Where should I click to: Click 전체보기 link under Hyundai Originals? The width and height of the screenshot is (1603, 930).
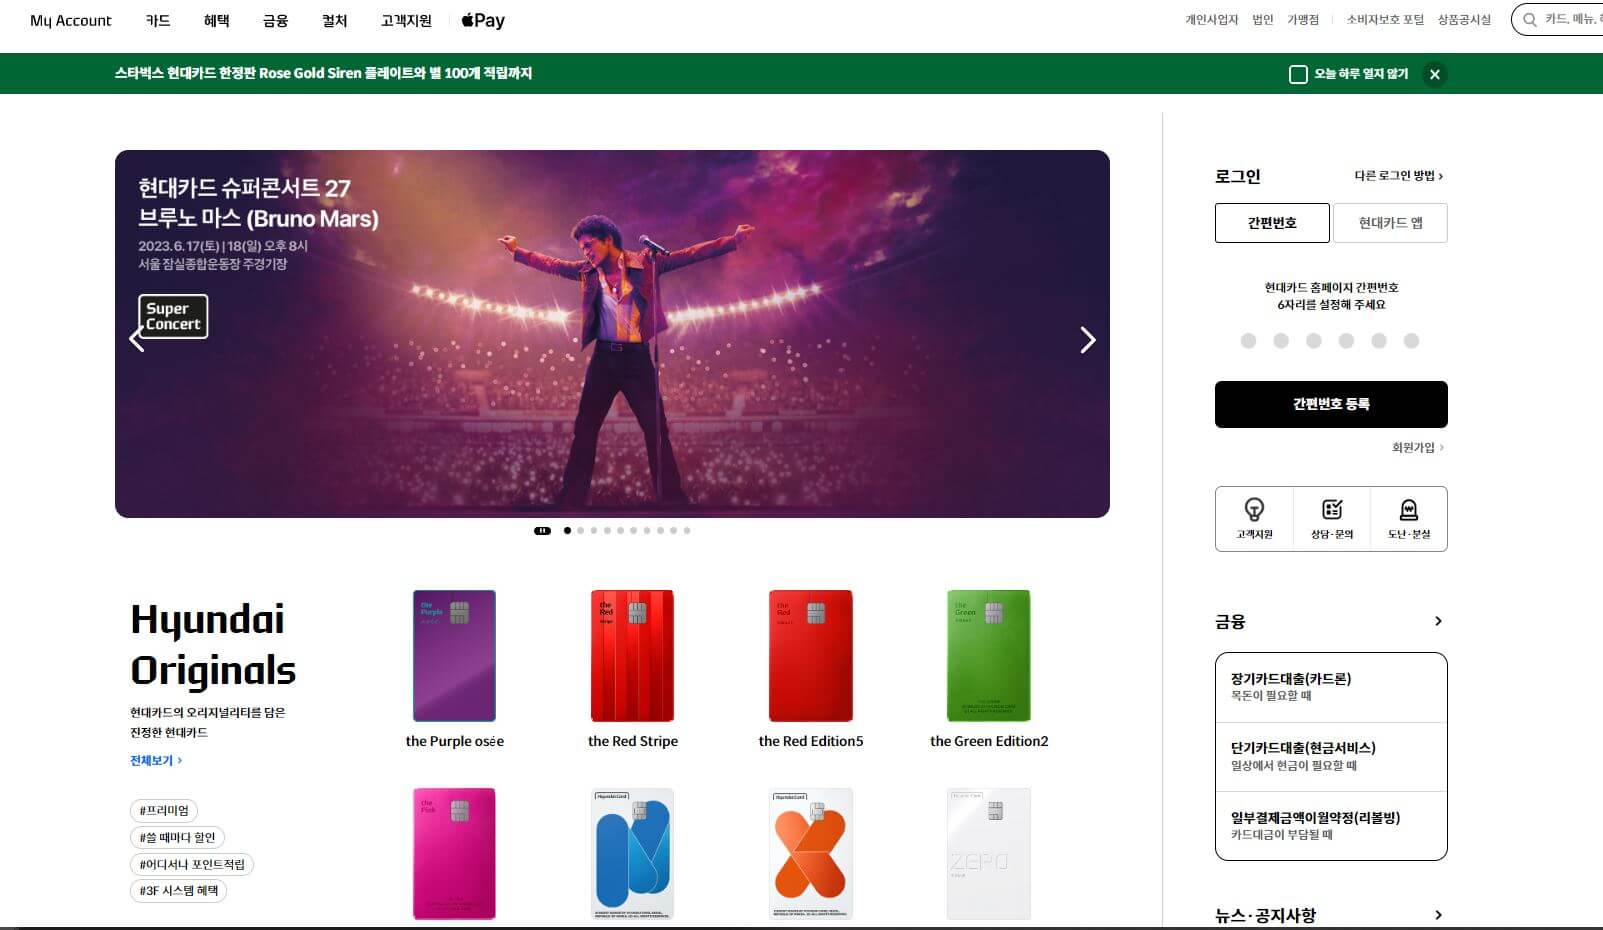point(156,761)
